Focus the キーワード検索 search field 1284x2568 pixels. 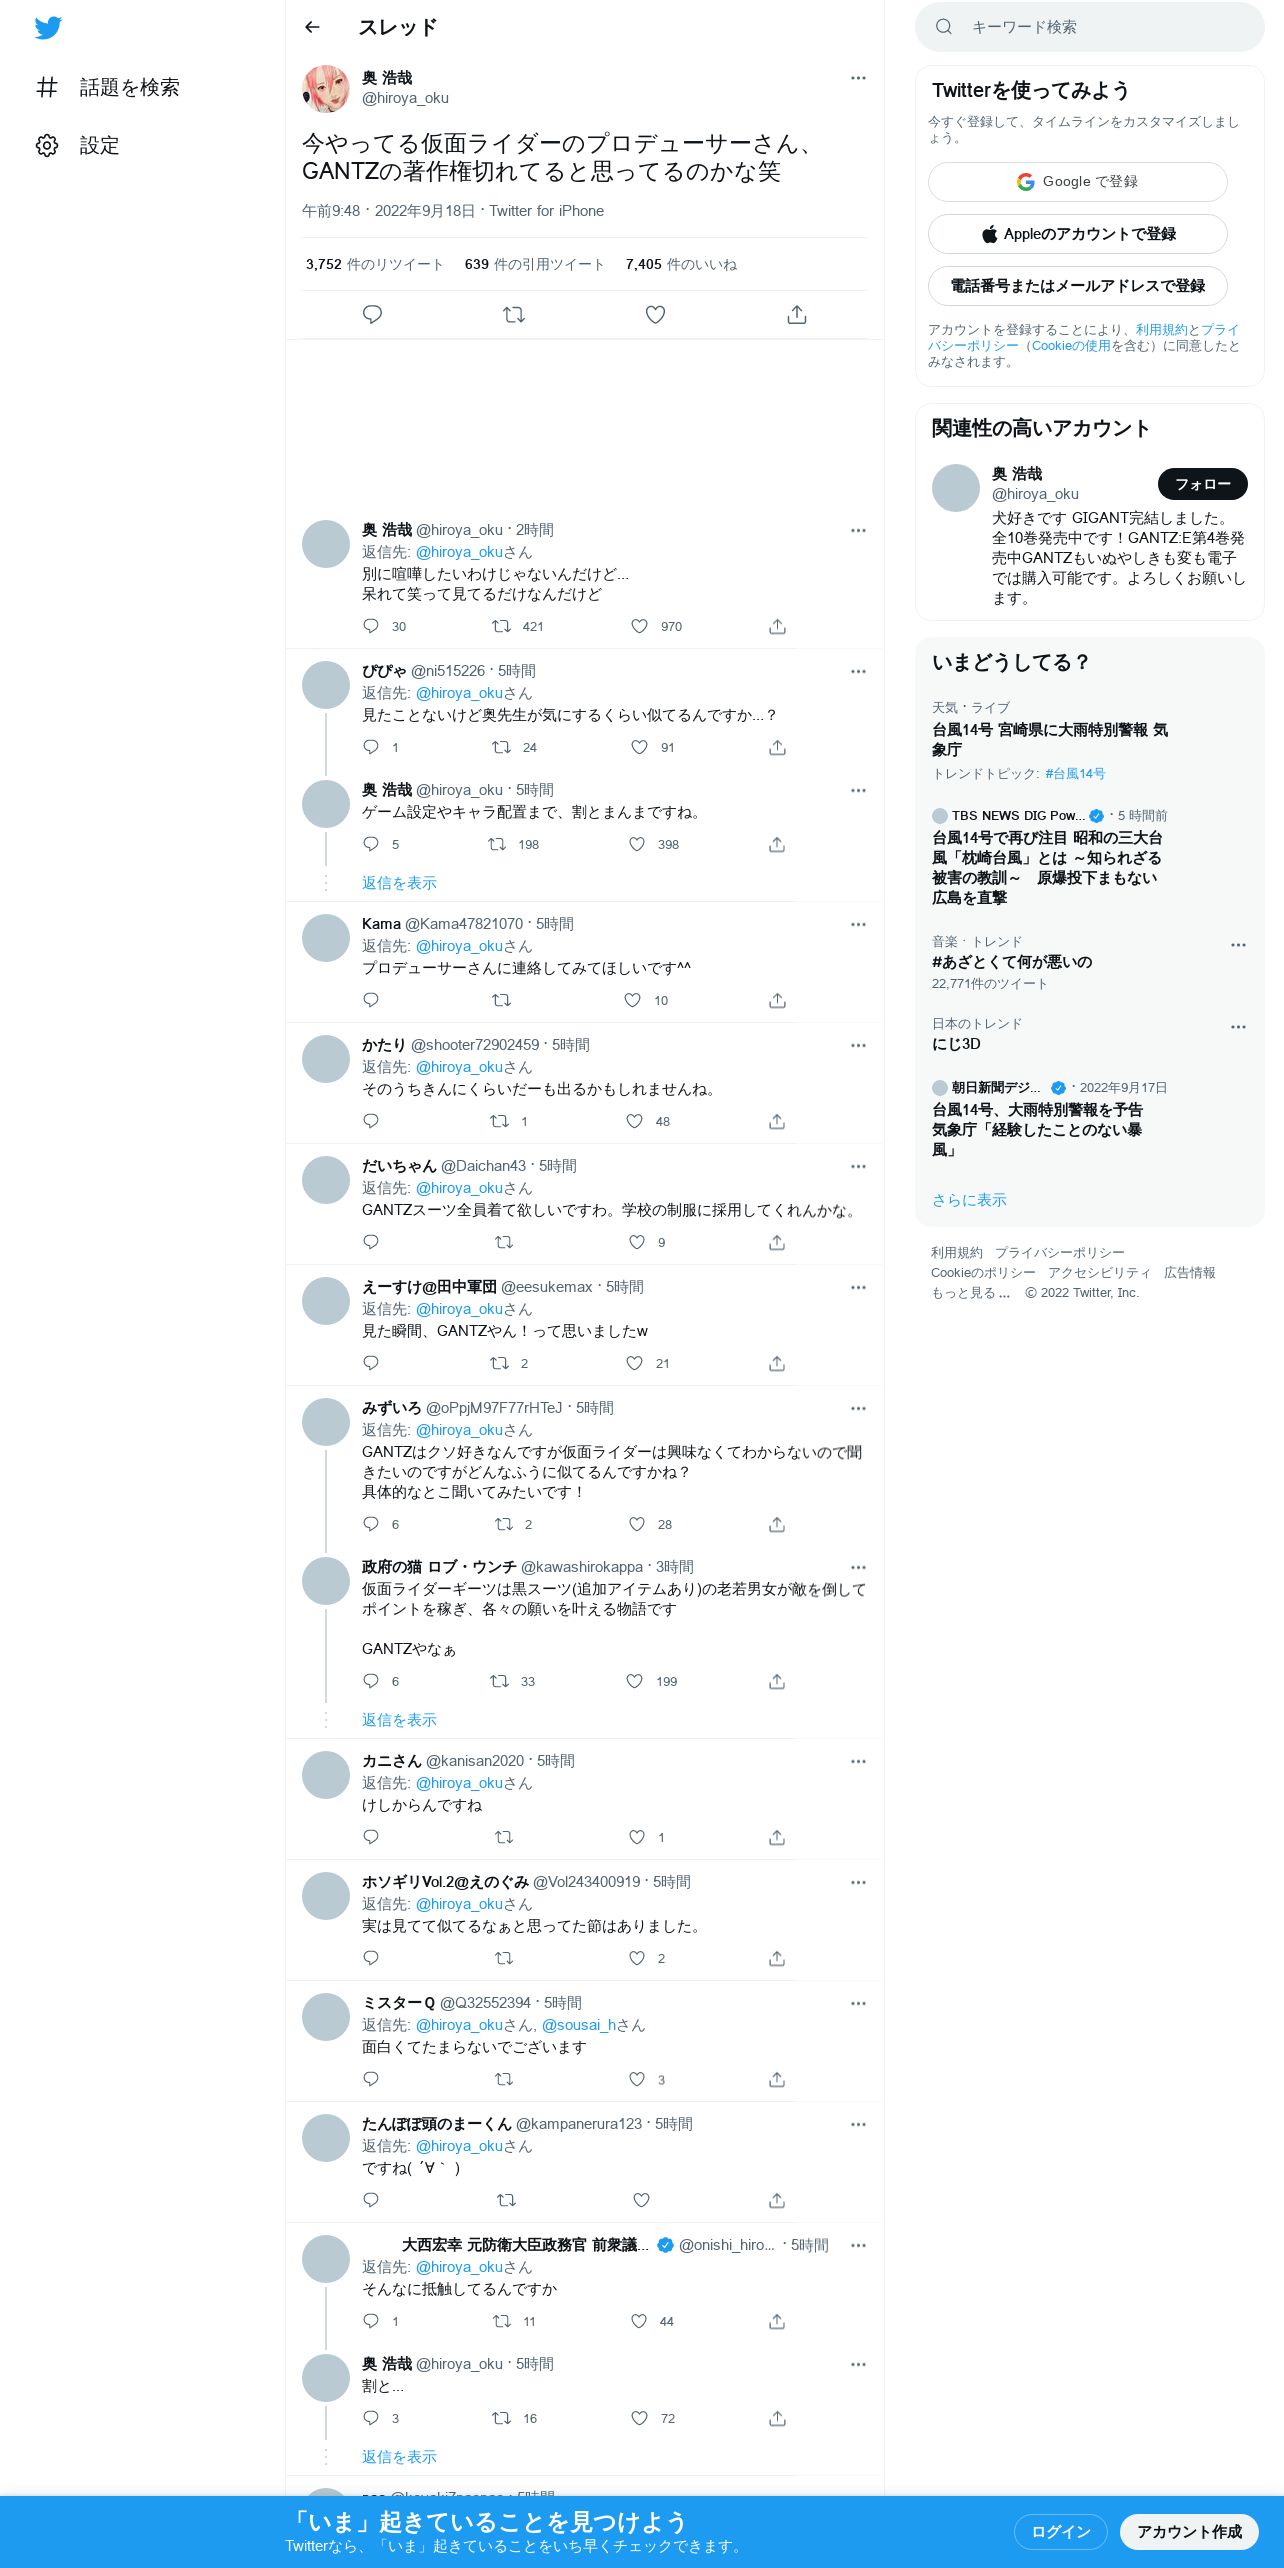(x=1089, y=27)
